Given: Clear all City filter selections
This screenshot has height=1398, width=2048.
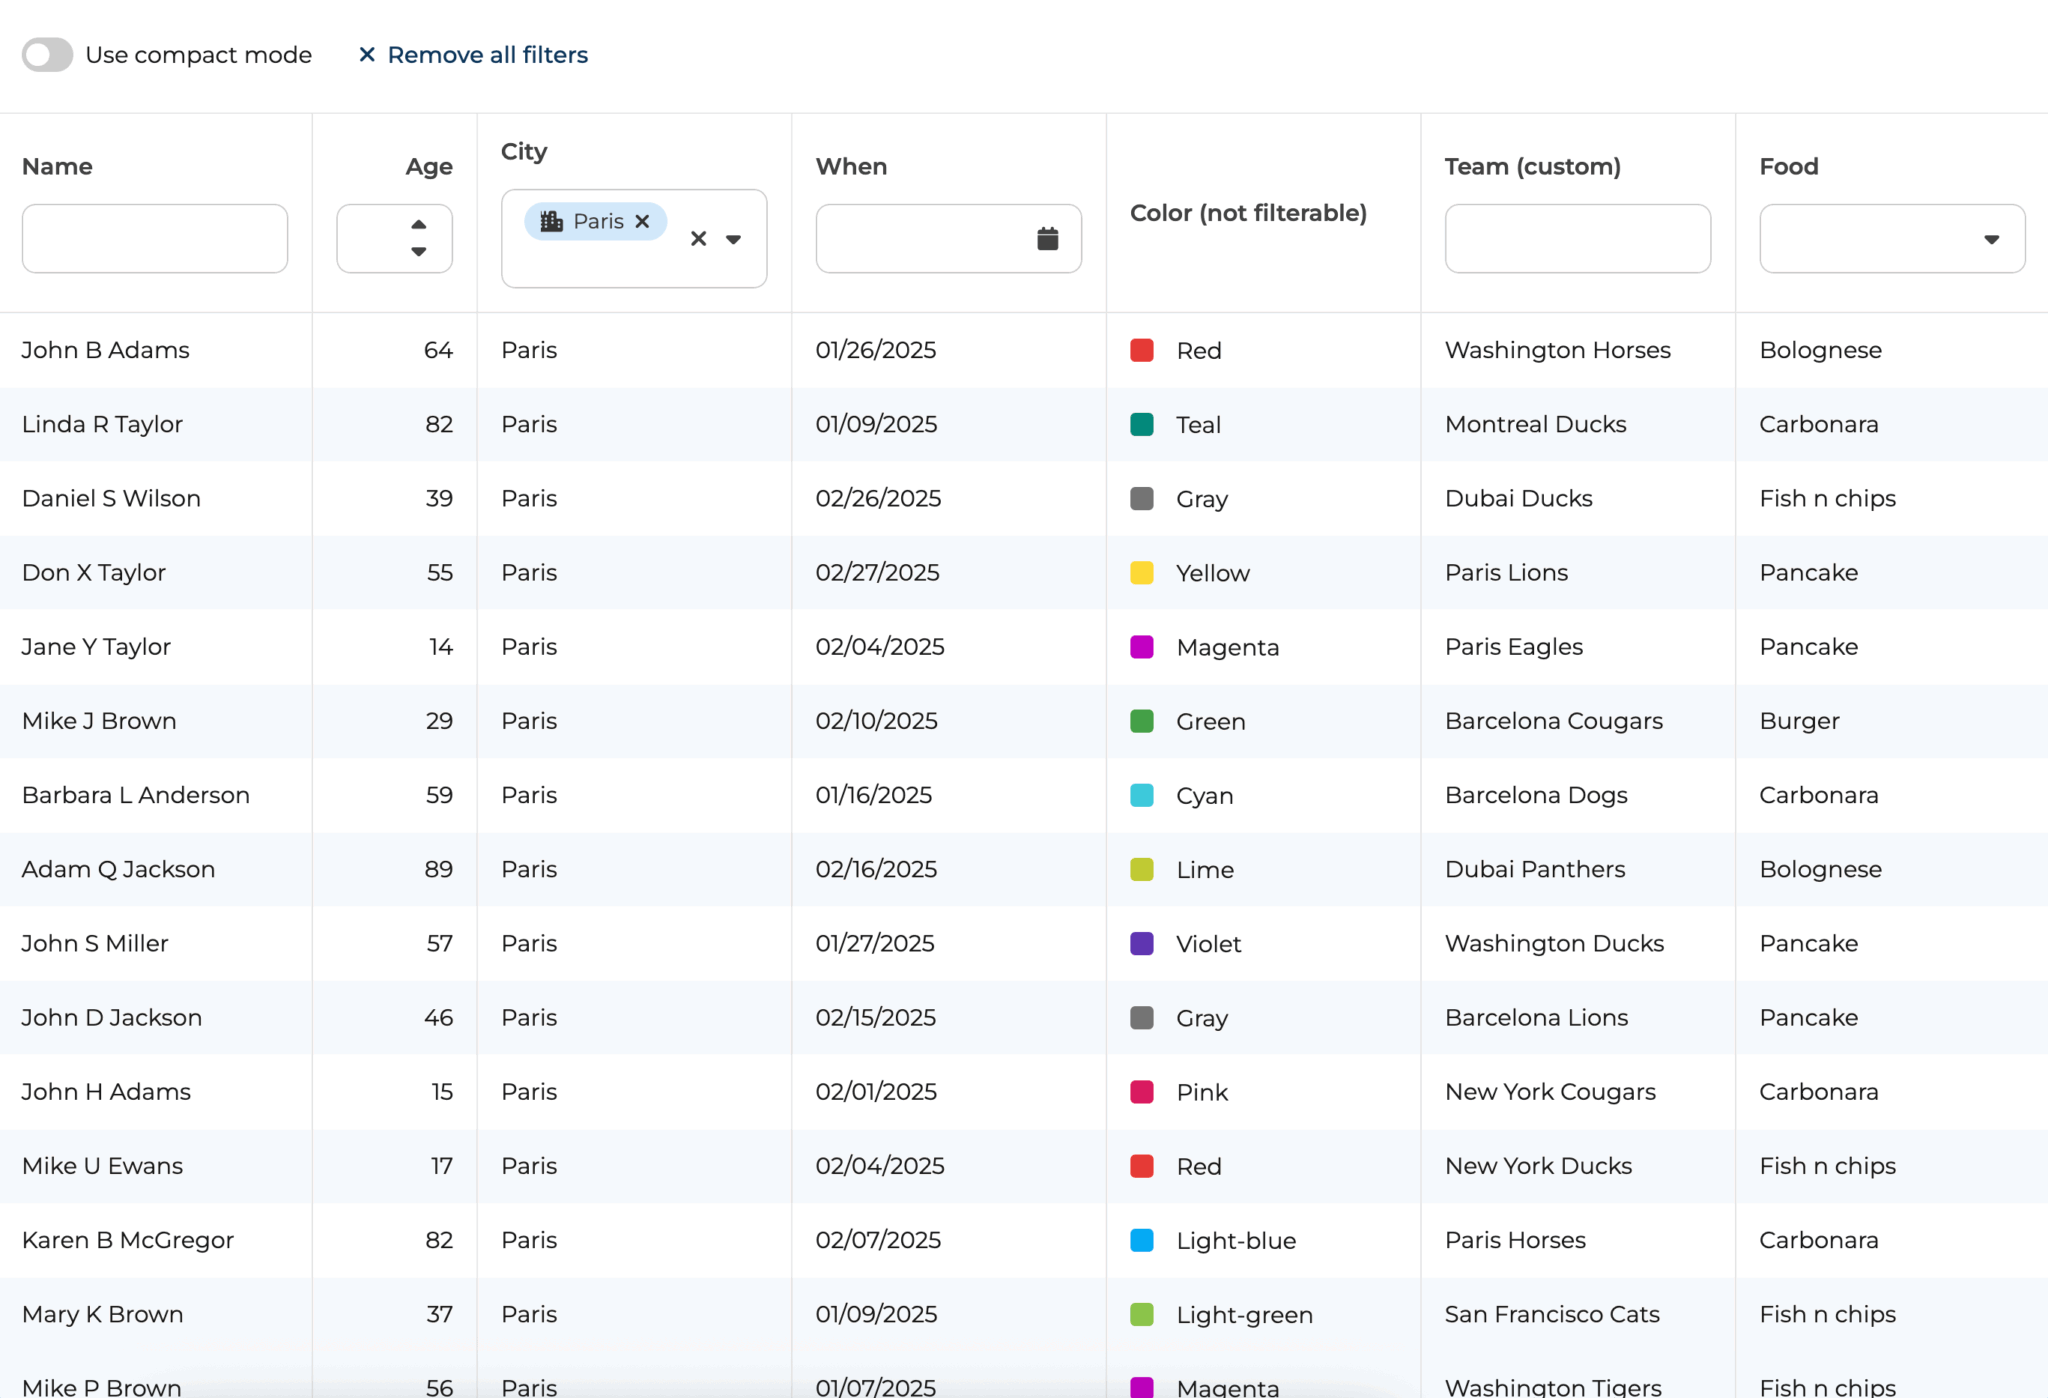Looking at the screenshot, I should pyautogui.click(x=698, y=239).
